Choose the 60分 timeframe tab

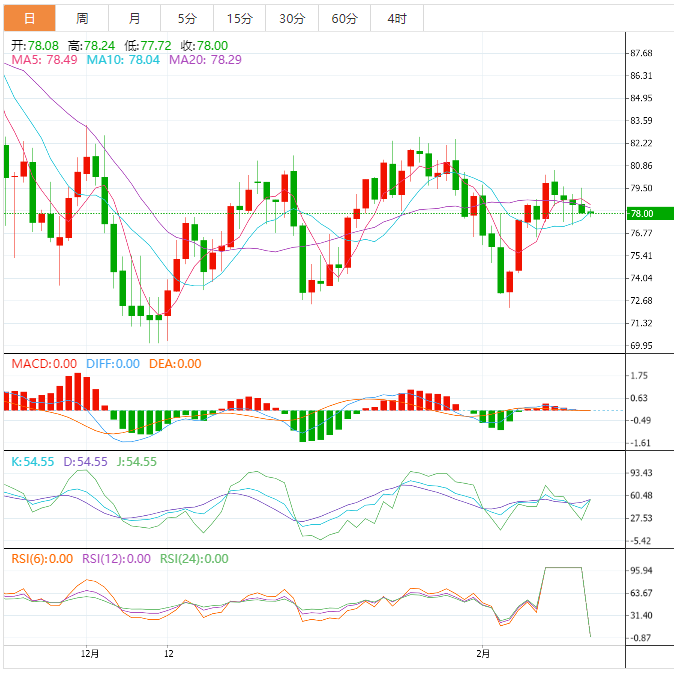point(344,18)
